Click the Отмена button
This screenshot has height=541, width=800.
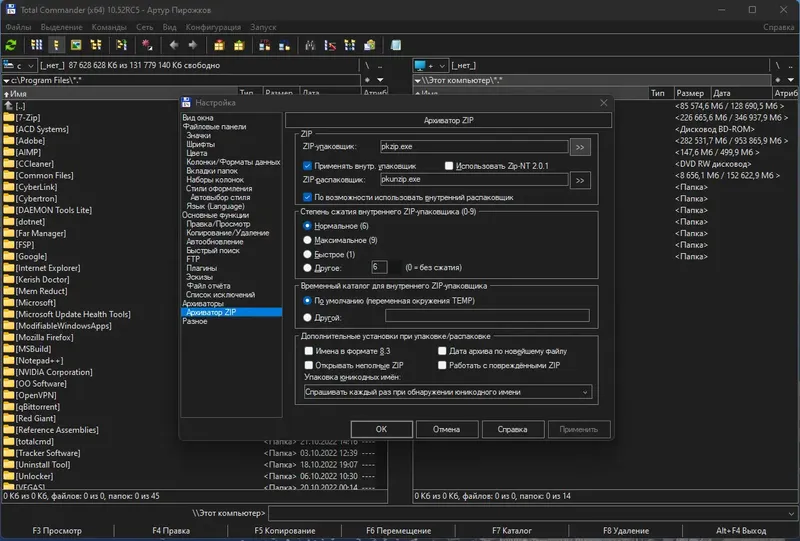point(446,429)
